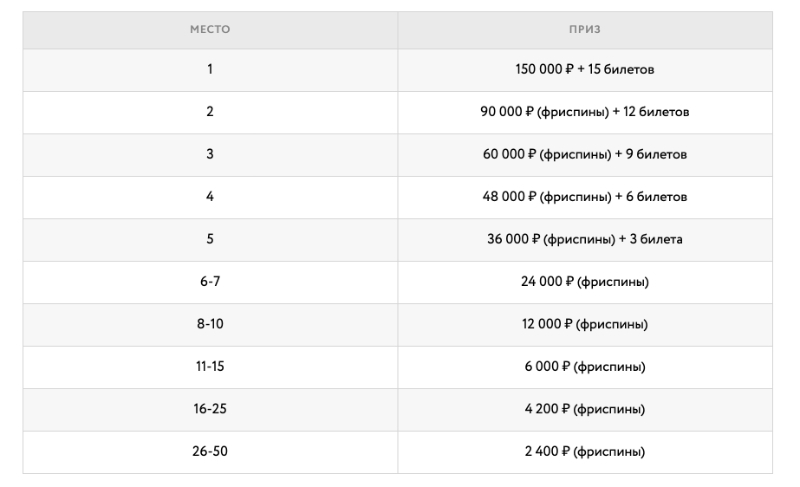Click the ПРИЗ column header
The image size is (800, 487).
585,30
